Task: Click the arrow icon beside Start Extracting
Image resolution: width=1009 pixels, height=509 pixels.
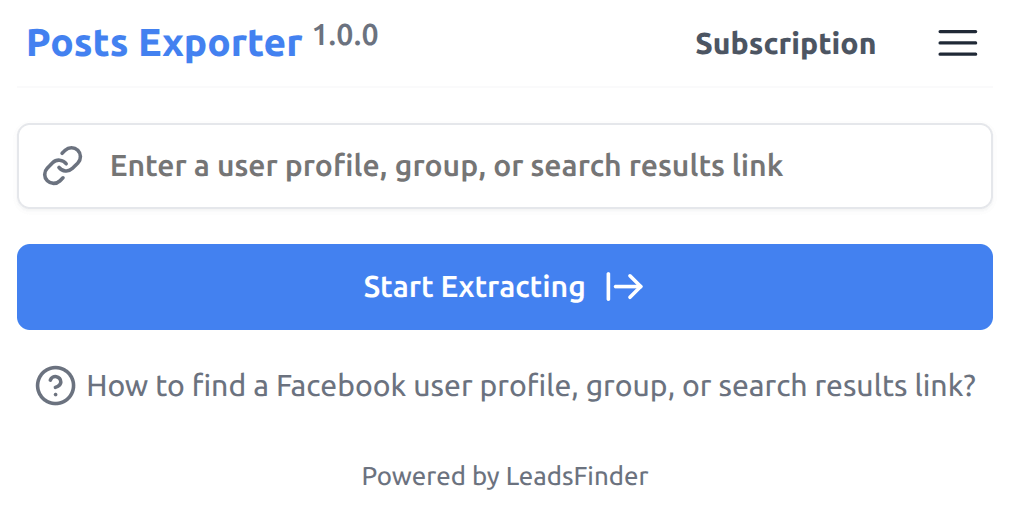Action: pyautogui.click(x=625, y=288)
